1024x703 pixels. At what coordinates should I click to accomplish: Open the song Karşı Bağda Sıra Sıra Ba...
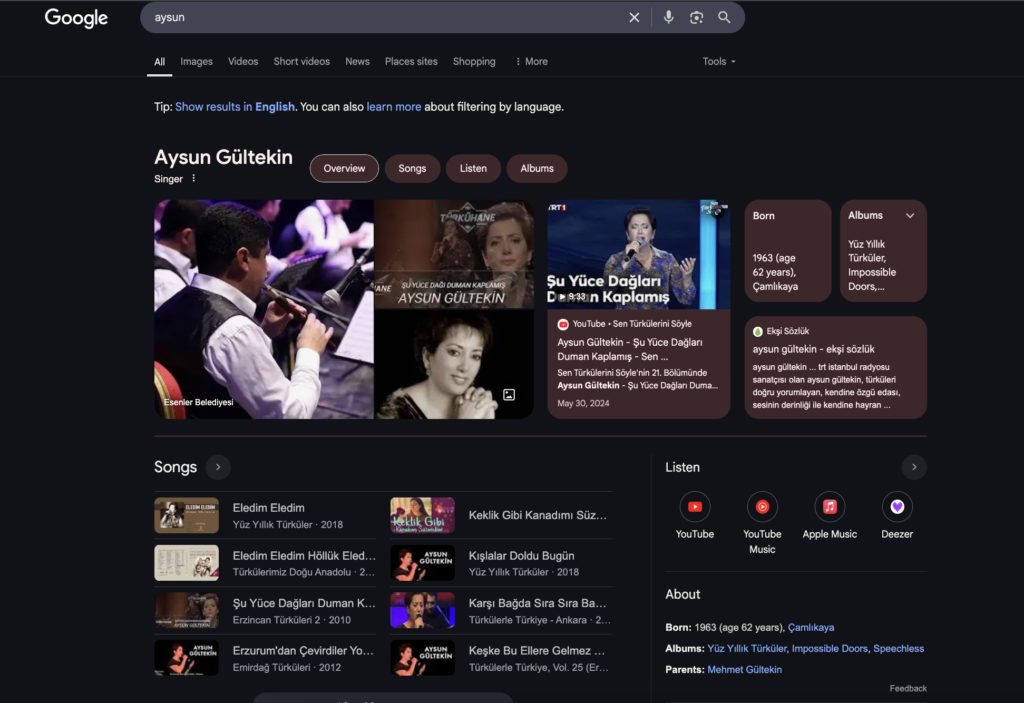(501, 611)
